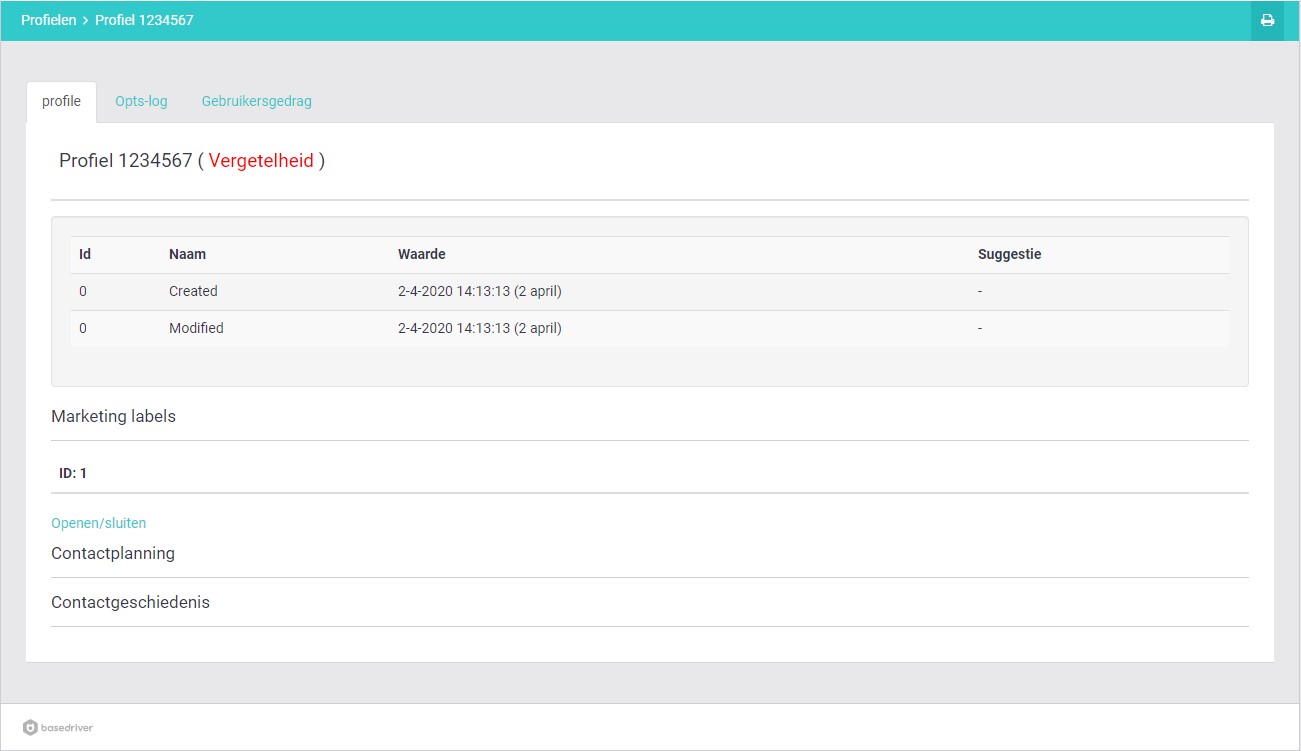Click the Profiel 1234567 heading
The image size is (1301, 751).
(x=192, y=161)
